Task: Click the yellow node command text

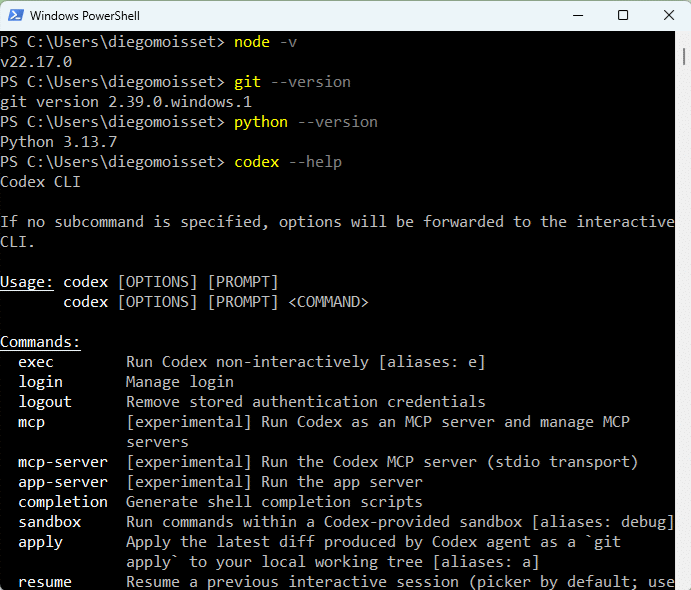Action: pyautogui.click(x=251, y=42)
